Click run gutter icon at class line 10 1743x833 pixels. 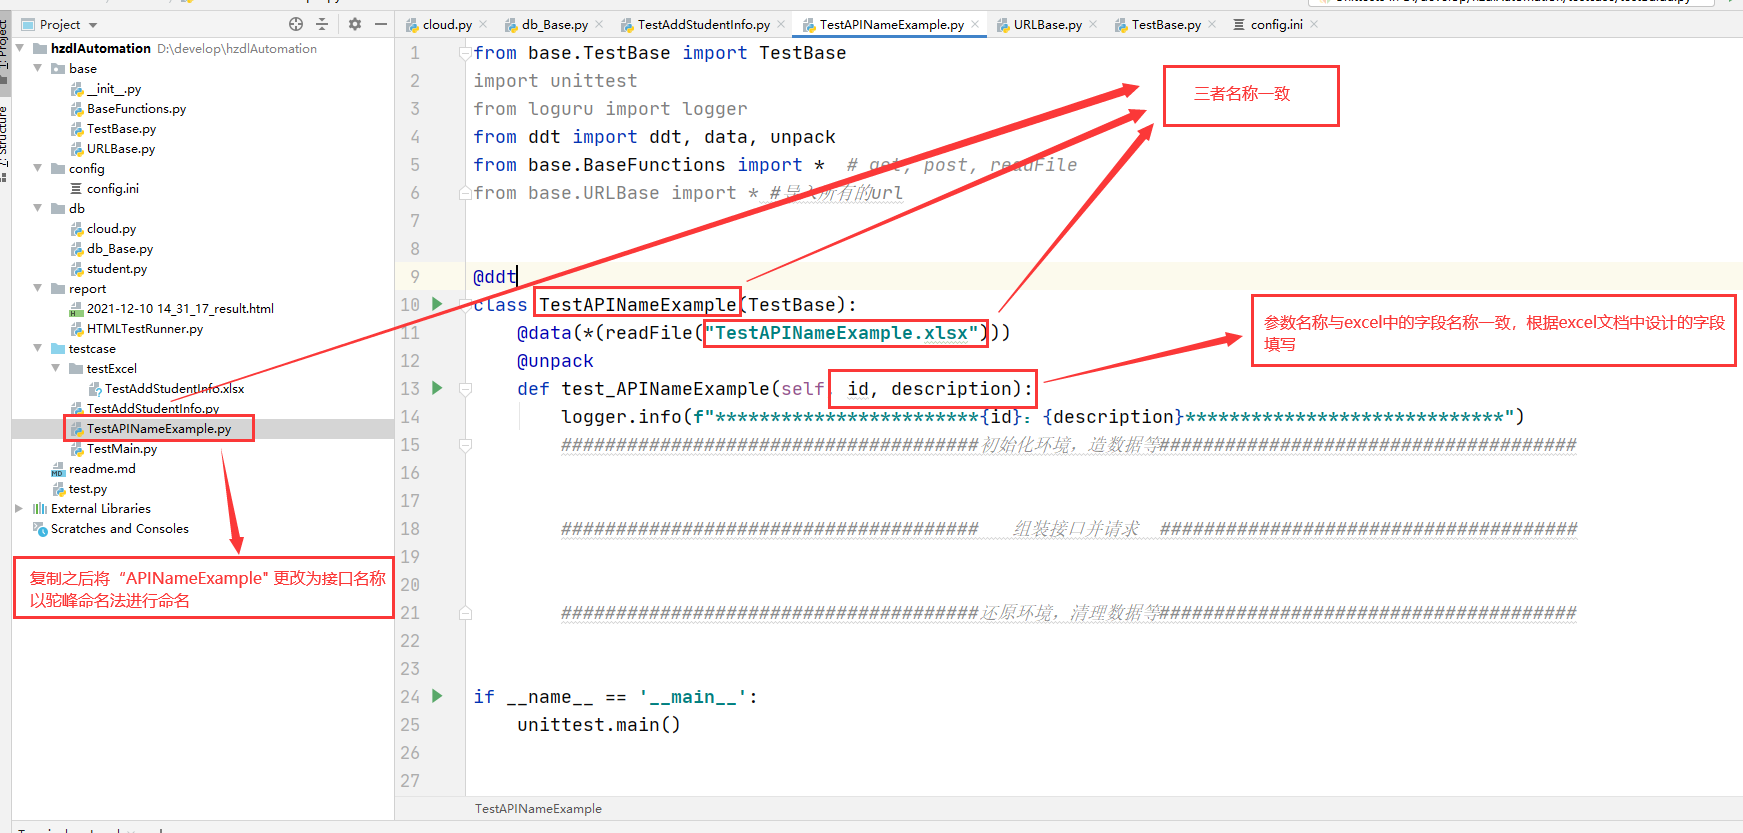coord(437,304)
